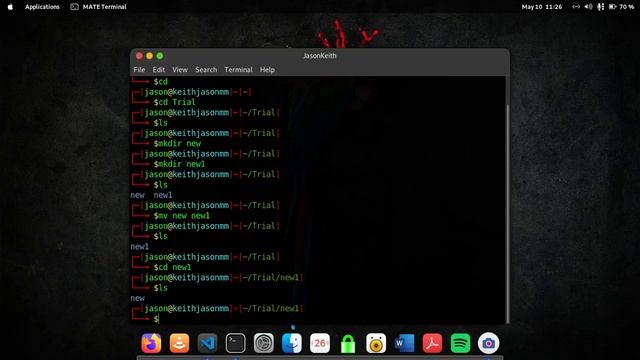Click the '$cd Trial' command line
Image resolution: width=640 pixels, height=360 pixels.
(x=175, y=102)
